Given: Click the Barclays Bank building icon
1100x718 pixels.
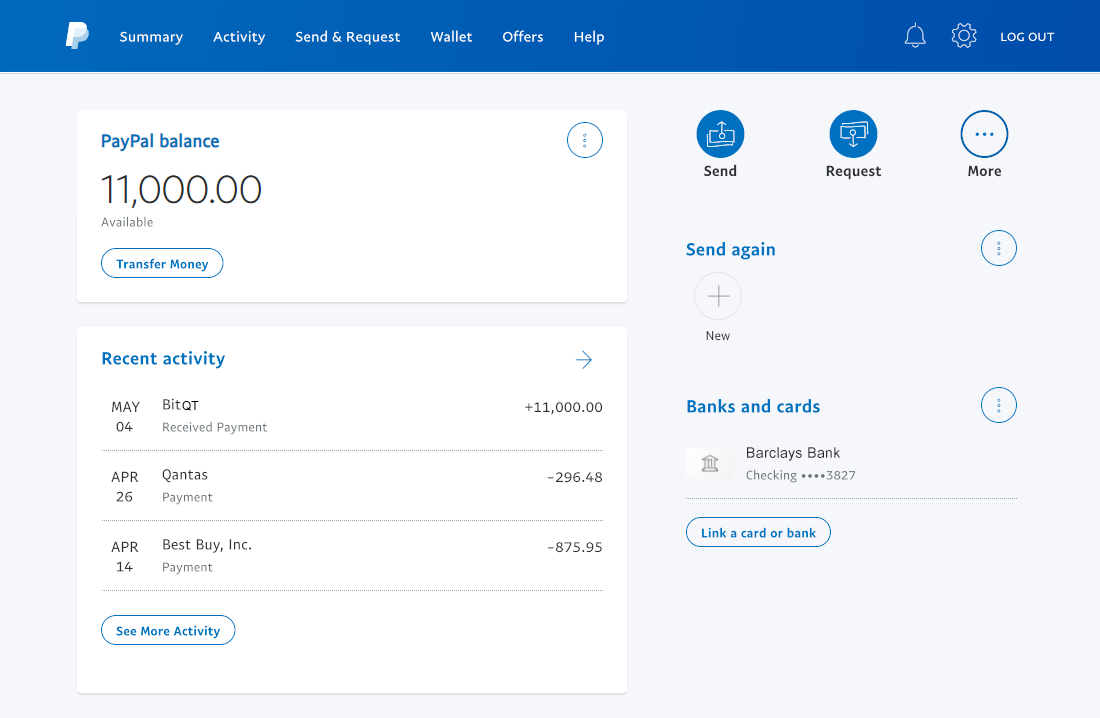Looking at the screenshot, I should [710, 463].
